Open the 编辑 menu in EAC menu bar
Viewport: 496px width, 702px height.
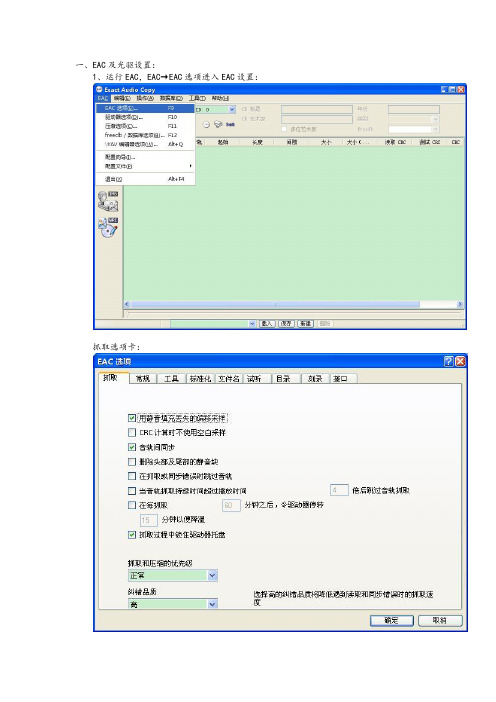pyautogui.click(x=122, y=98)
